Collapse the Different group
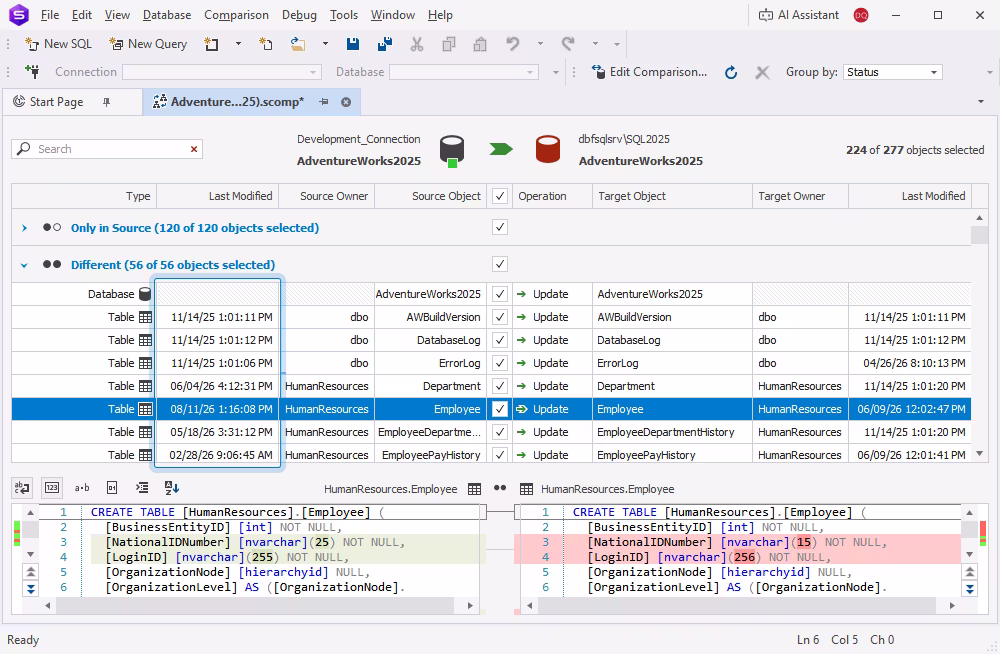Viewport: 1000px width, 654px height. tap(24, 265)
